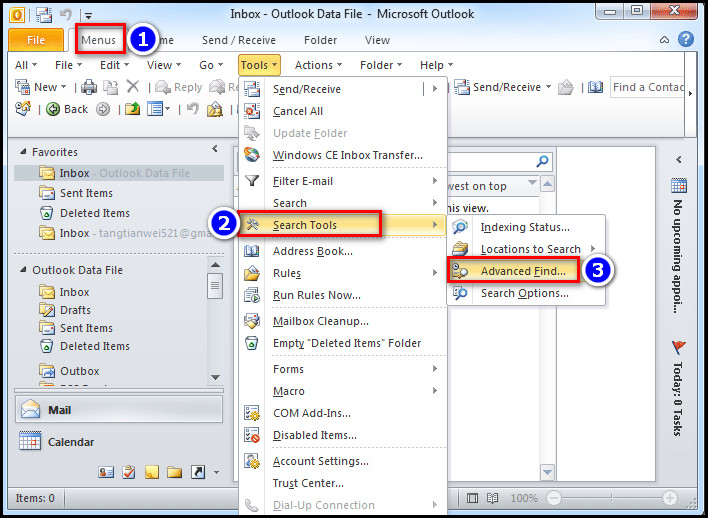
Task: Switch to the Send / Receive ribbon tab
Action: [238, 40]
